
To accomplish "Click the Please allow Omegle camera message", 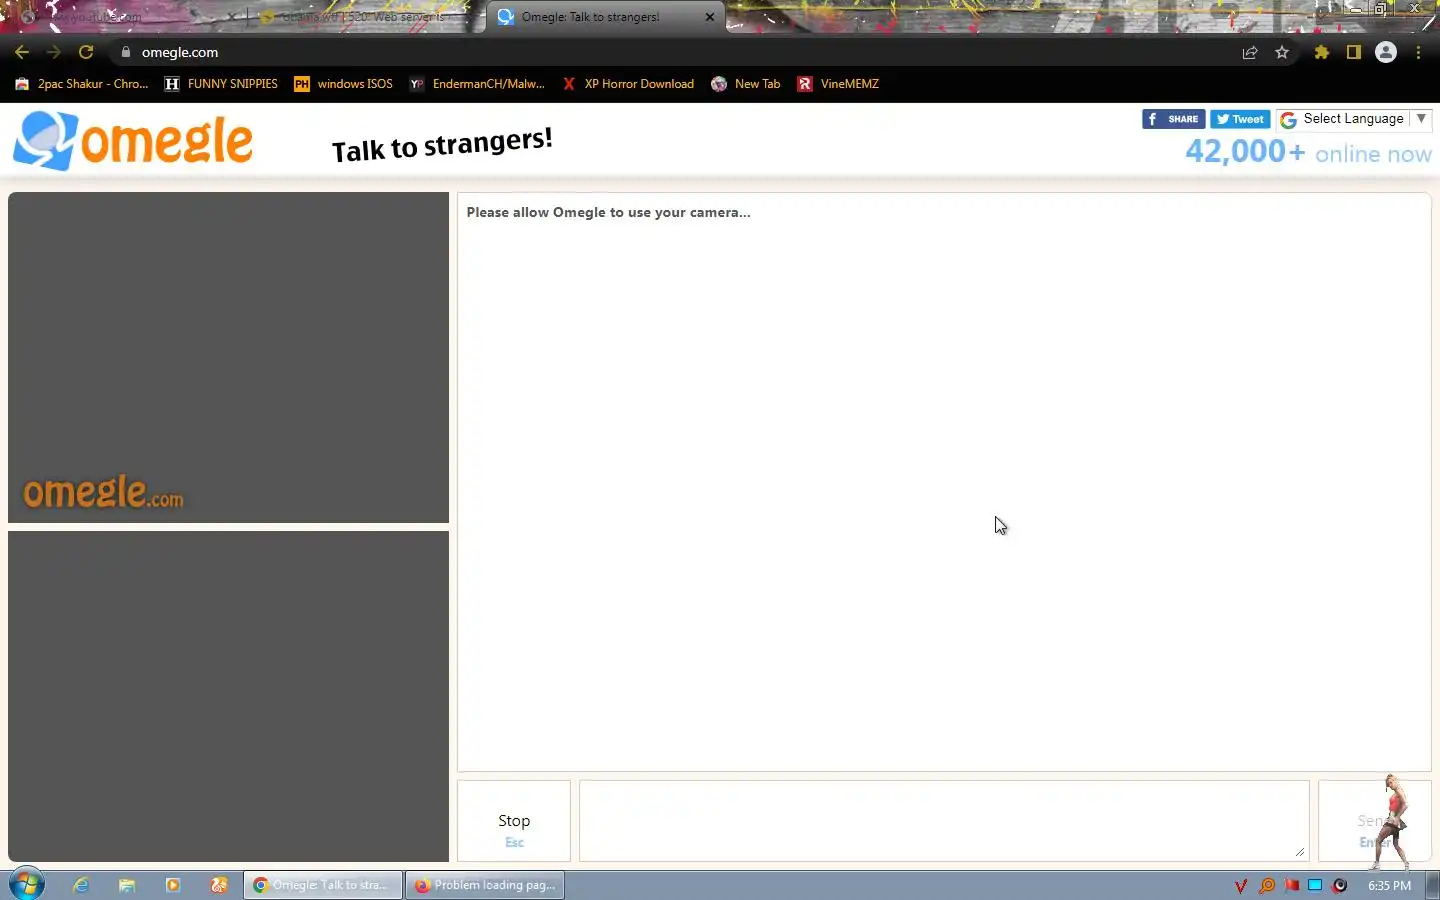I will coord(608,212).
